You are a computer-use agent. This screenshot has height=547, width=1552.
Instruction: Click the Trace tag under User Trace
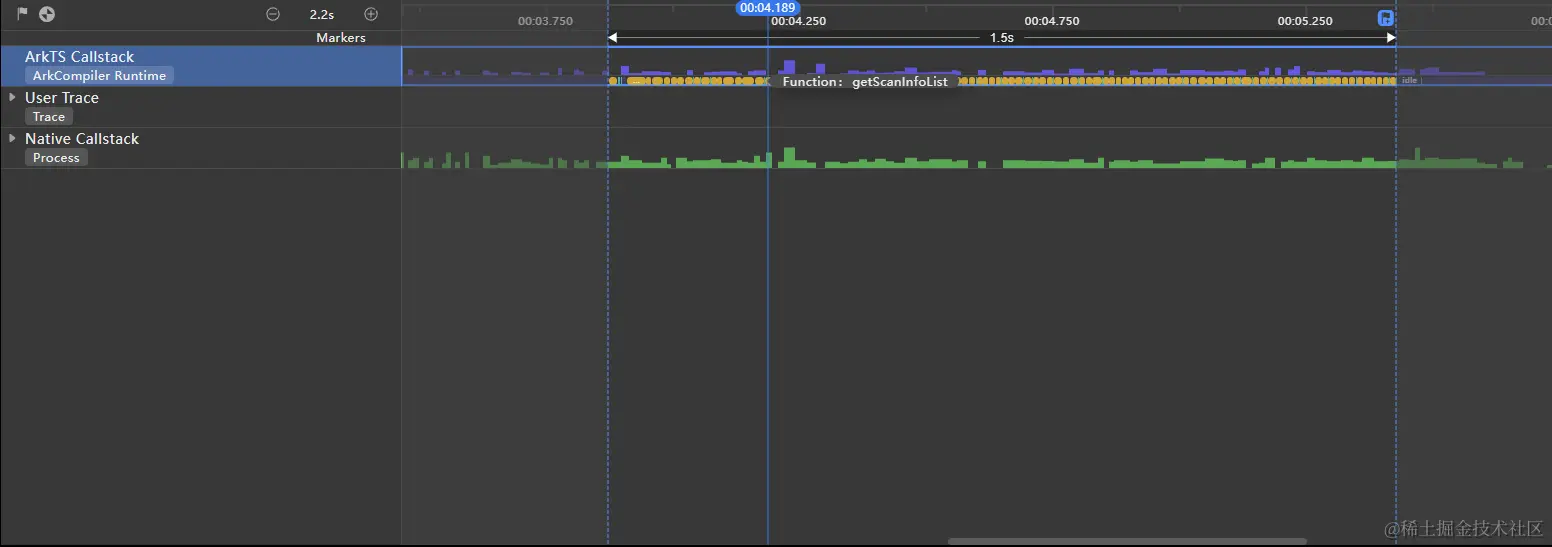[x=48, y=117]
